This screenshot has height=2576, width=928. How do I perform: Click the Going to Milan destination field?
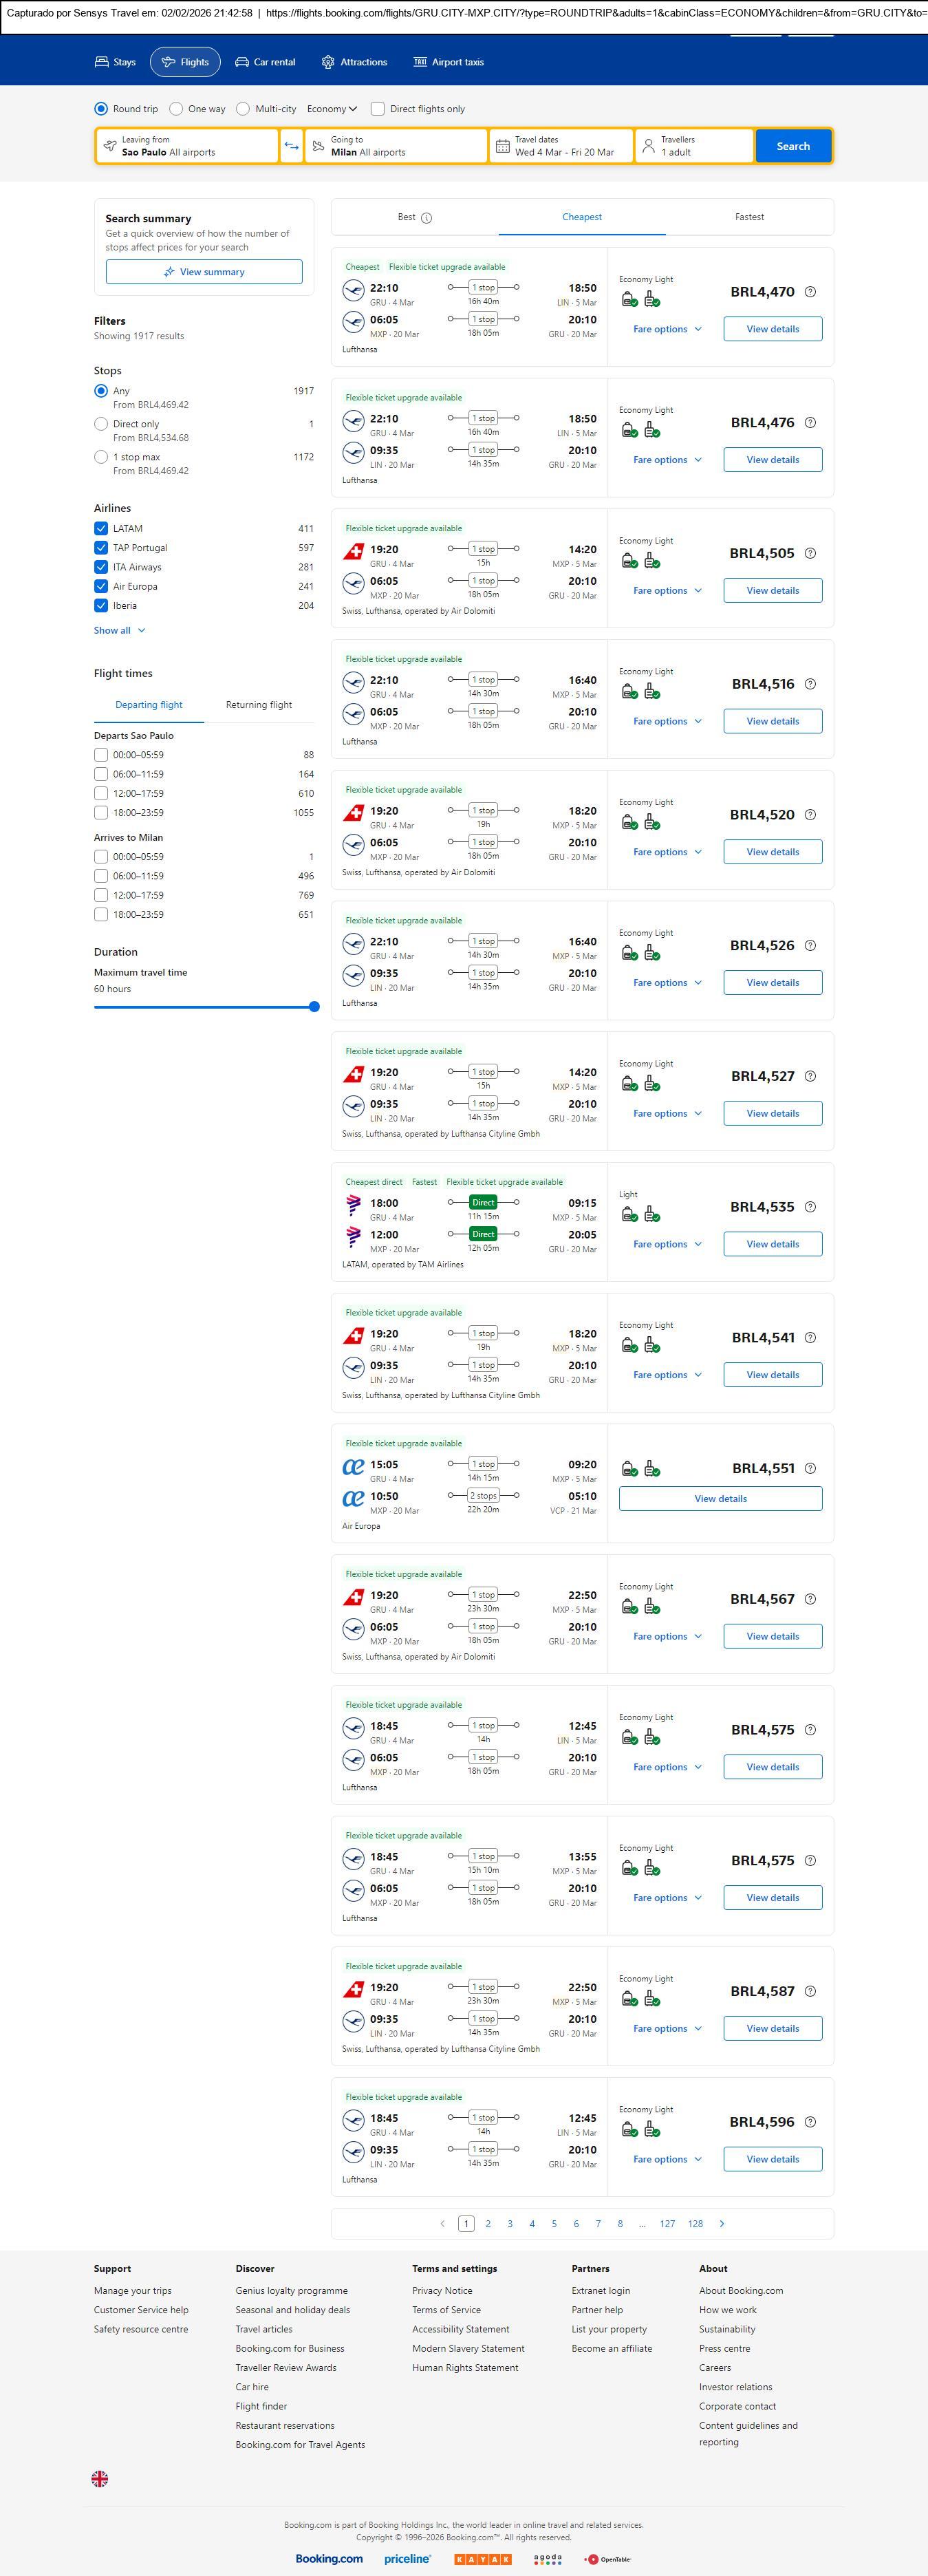point(395,146)
